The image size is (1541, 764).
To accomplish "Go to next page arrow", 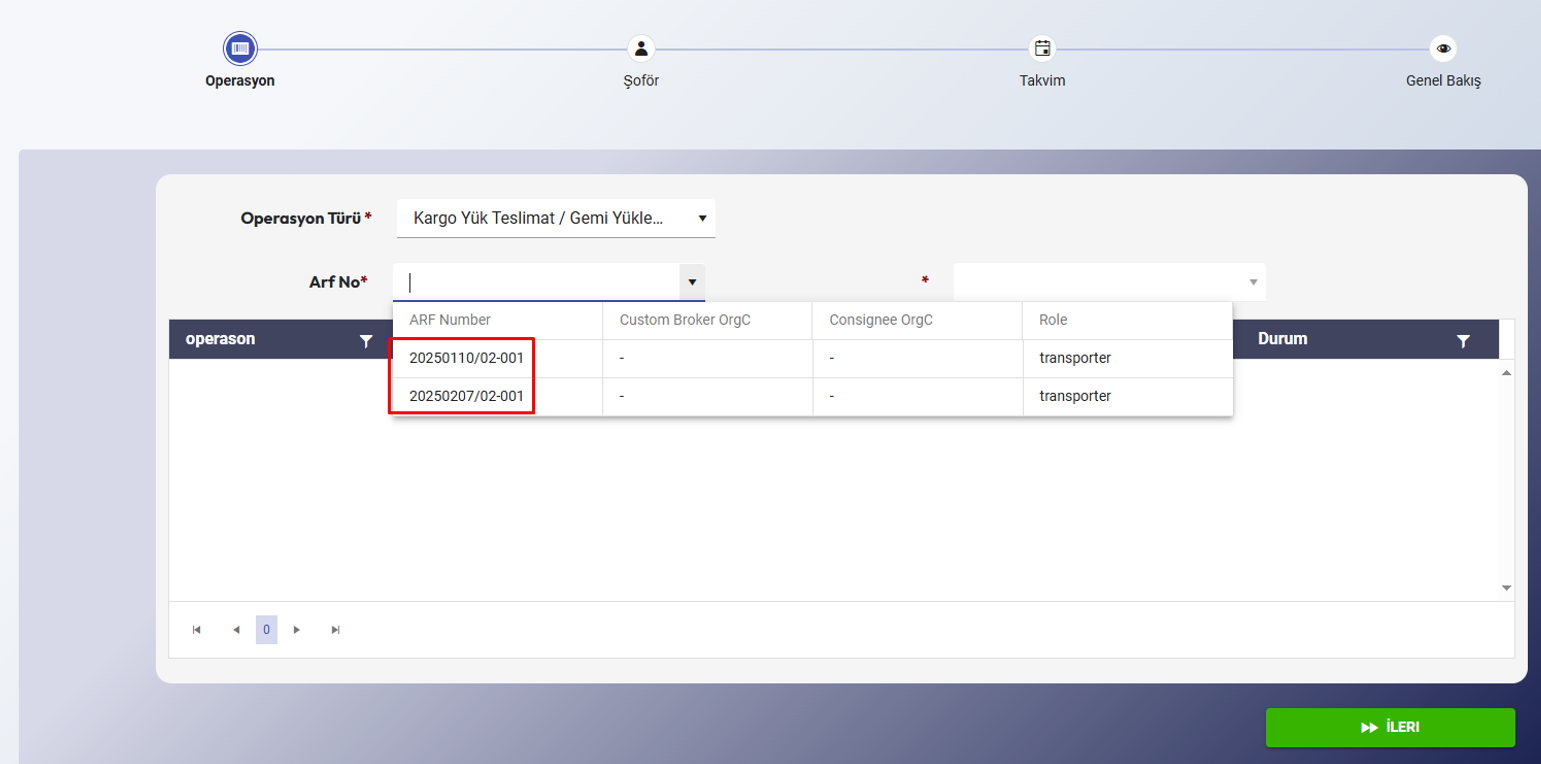I will tap(297, 630).
